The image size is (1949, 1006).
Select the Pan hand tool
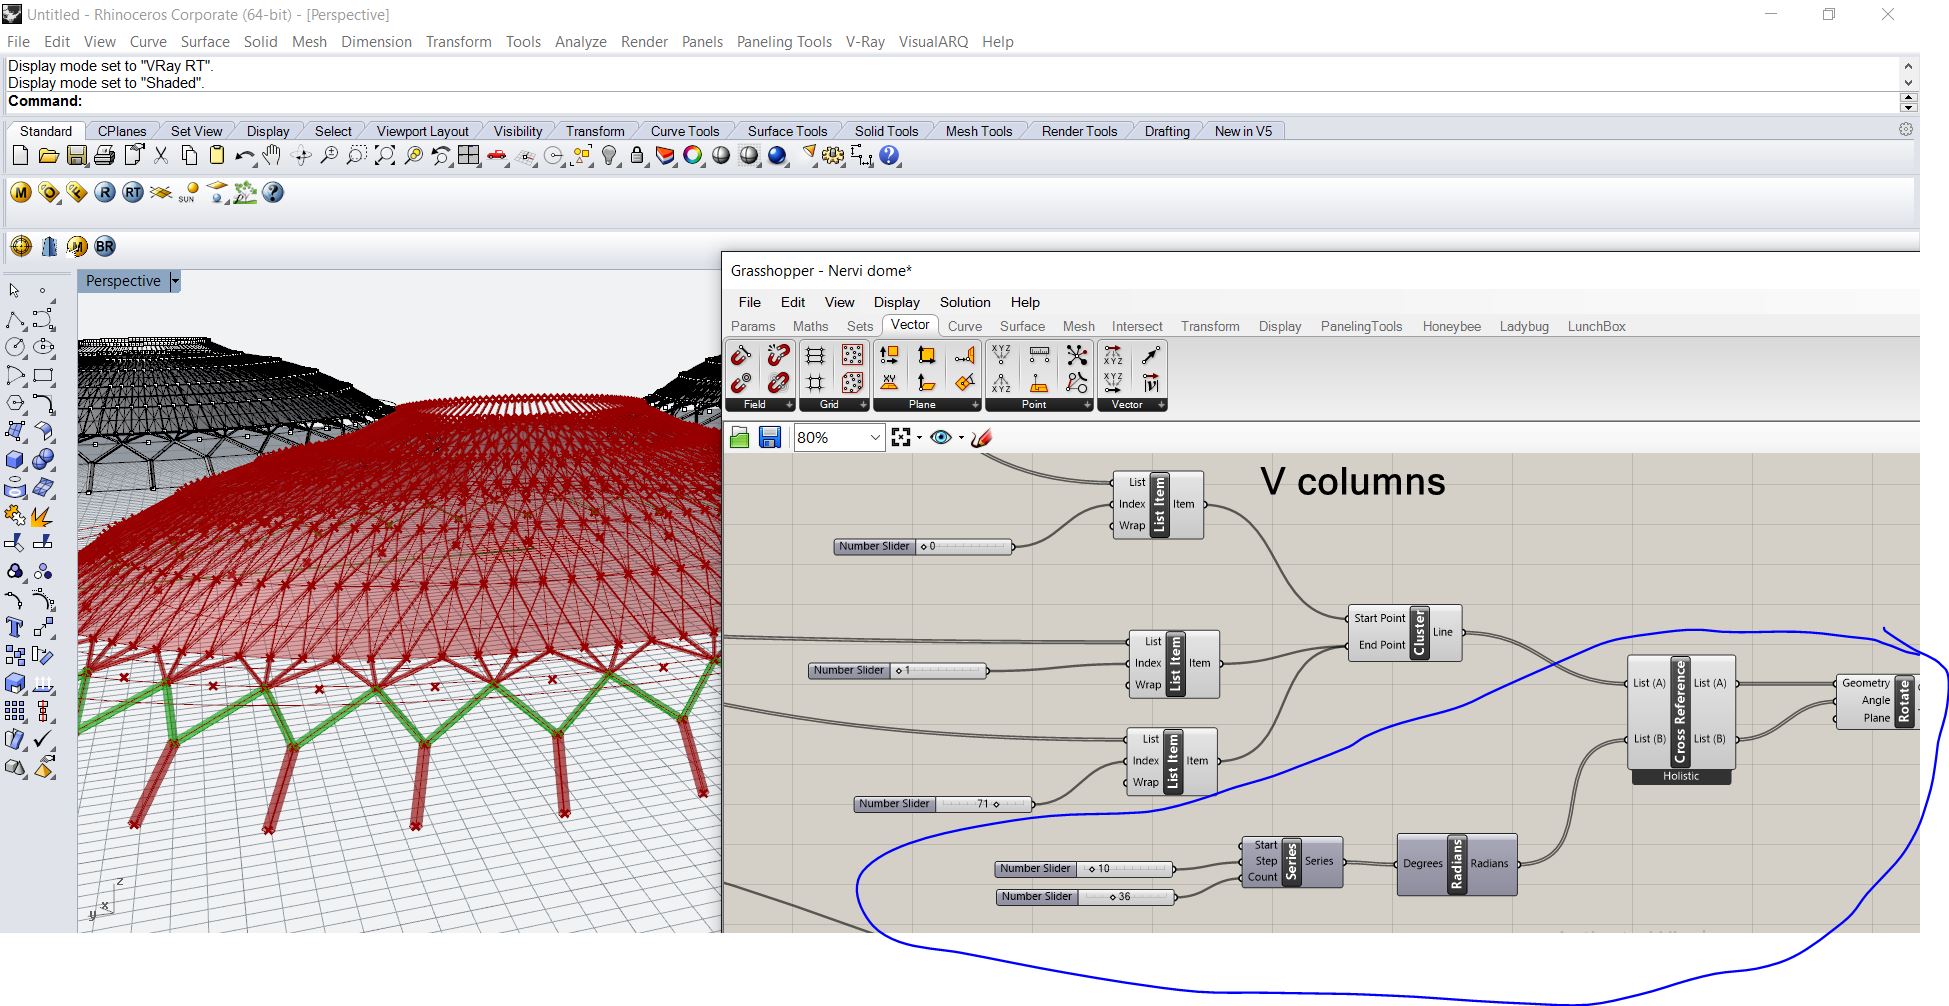point(272,156)
